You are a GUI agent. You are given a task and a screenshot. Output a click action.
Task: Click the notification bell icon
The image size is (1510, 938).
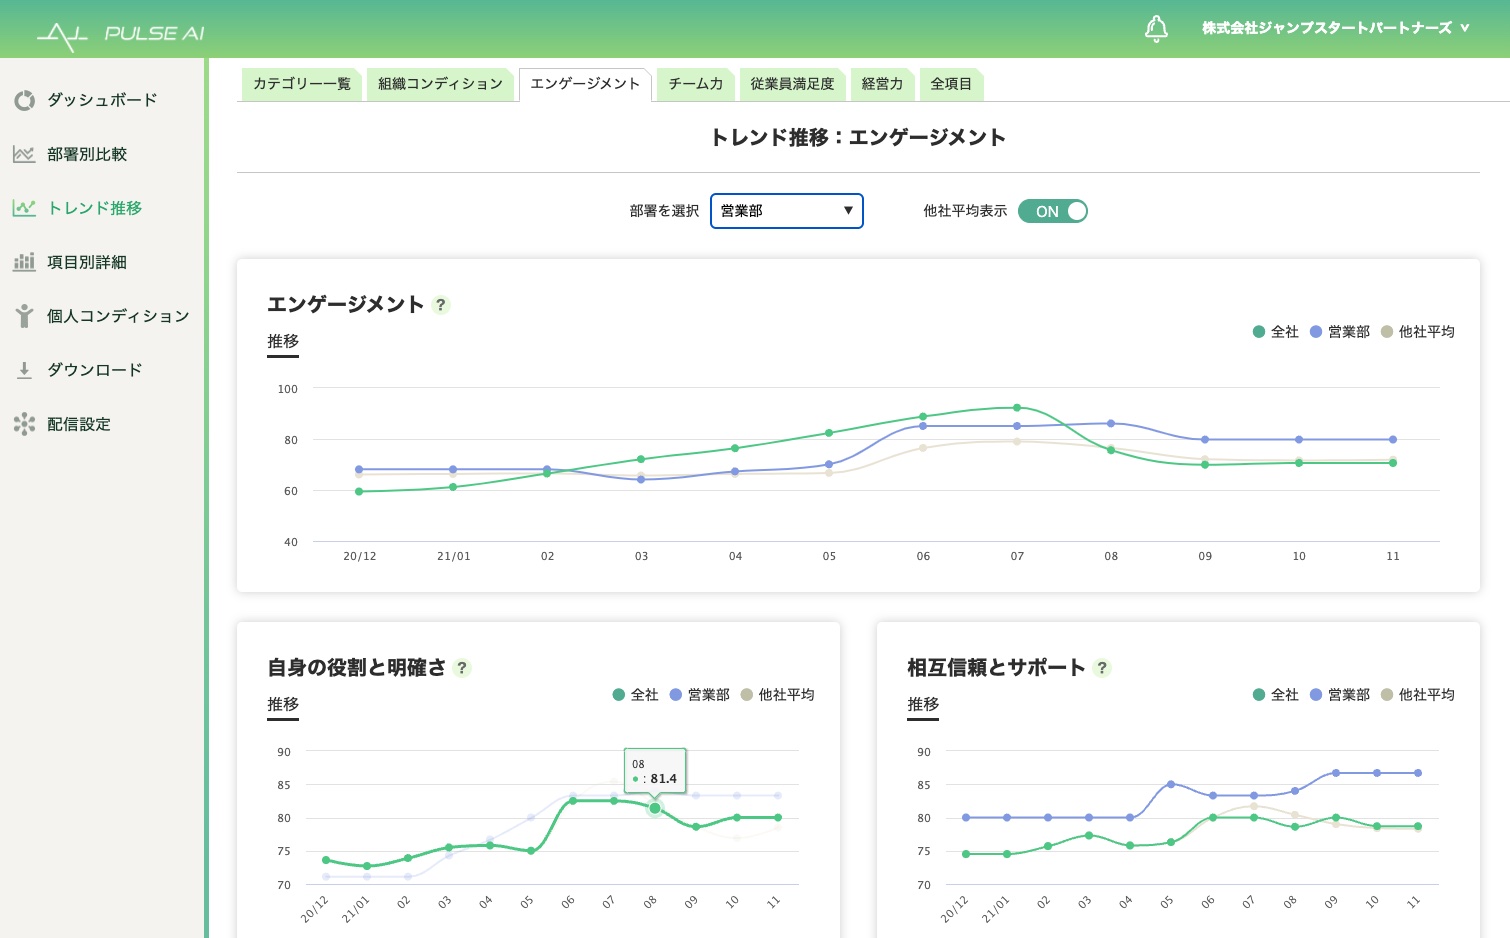[1156, 29]
